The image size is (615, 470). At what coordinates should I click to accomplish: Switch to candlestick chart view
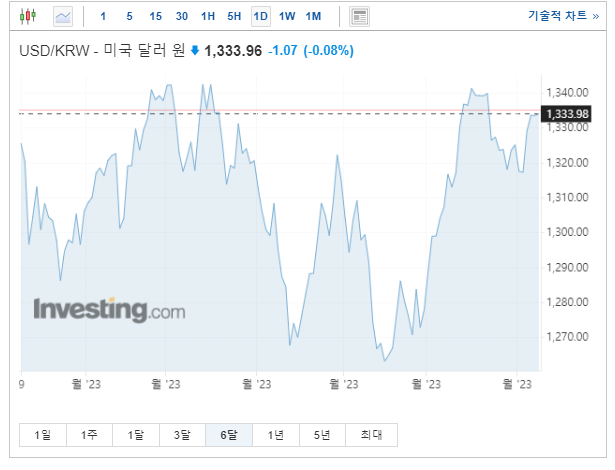tap(28, 16)
